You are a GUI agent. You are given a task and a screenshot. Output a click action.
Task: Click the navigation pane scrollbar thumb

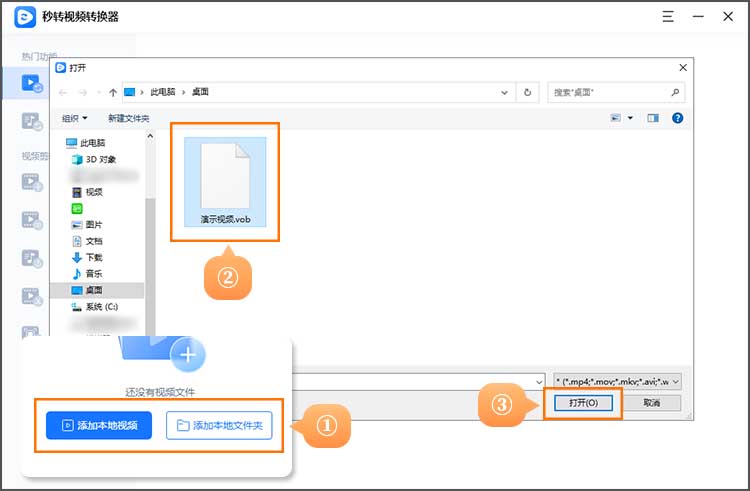click(150, 266)
